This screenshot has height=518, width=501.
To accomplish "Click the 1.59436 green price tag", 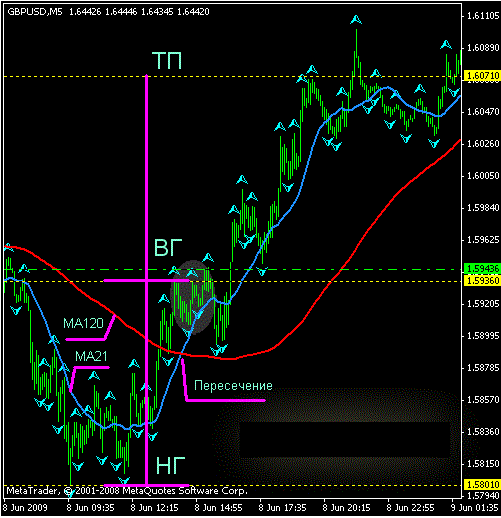I will click(x=482, y=268).
